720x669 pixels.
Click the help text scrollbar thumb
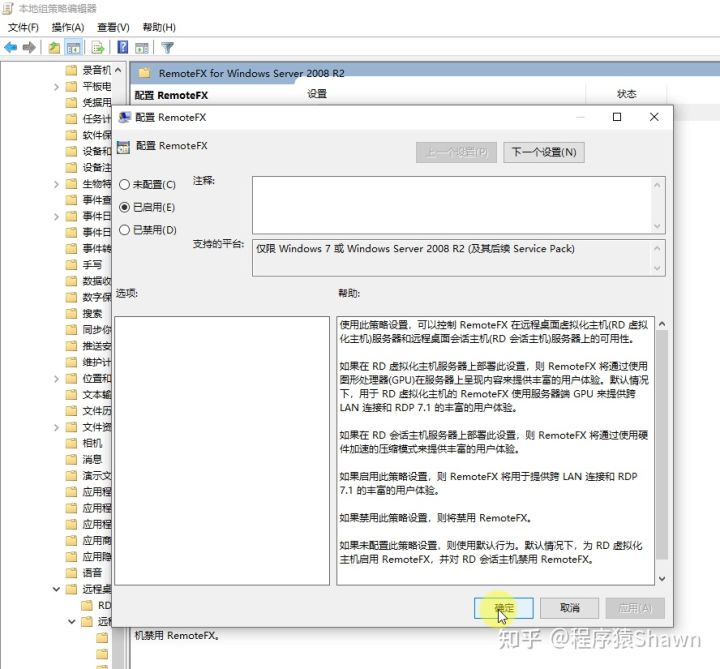(662, 444)
